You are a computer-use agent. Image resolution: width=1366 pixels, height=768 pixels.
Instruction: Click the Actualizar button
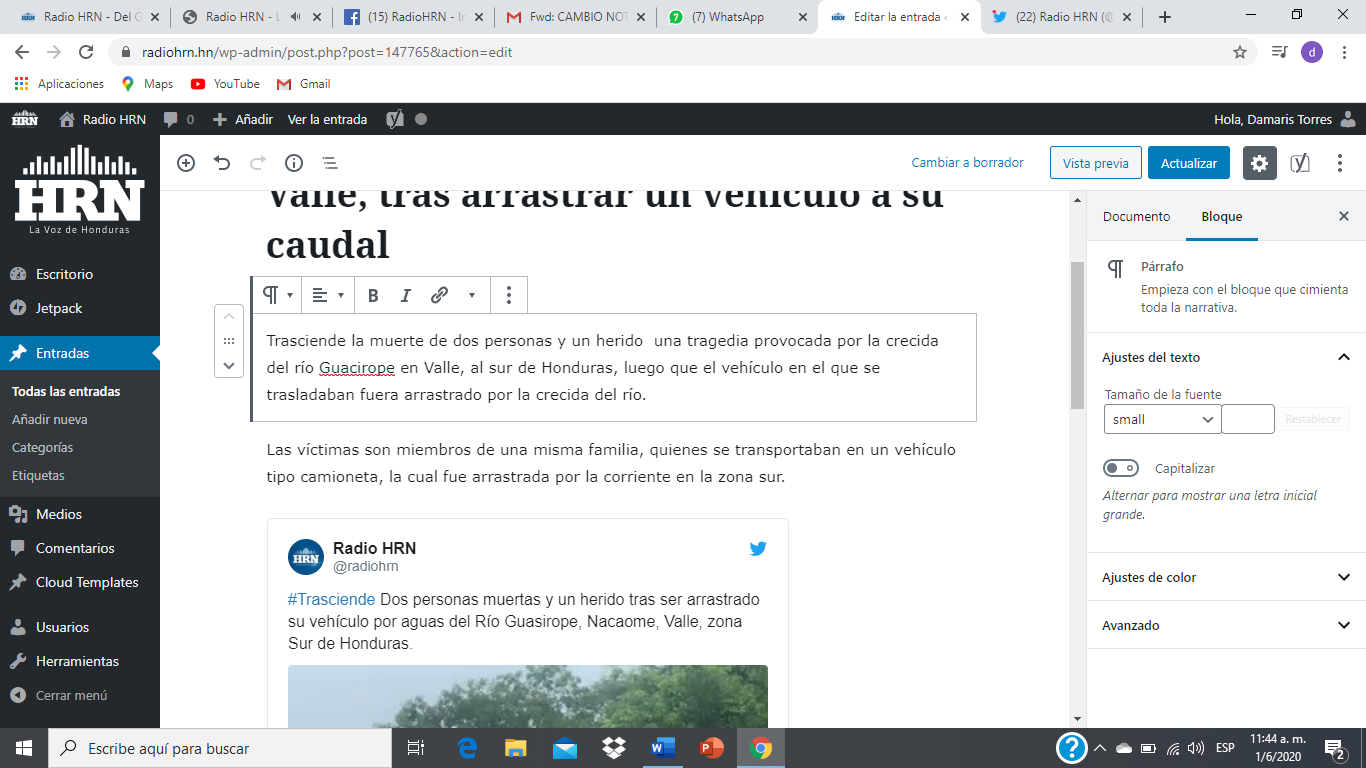tap(1188, 163)
